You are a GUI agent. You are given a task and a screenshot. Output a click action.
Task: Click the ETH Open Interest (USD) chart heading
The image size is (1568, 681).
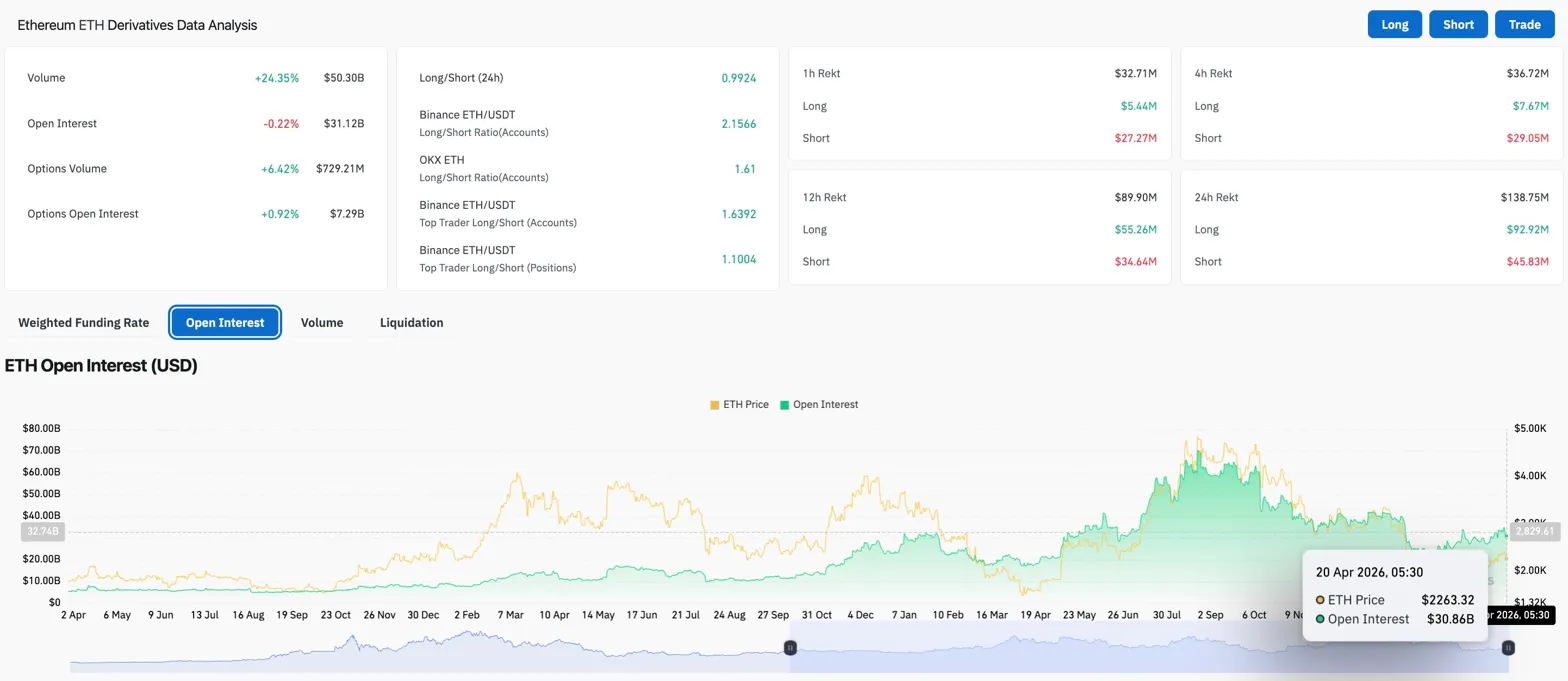[x=101, y=366]
